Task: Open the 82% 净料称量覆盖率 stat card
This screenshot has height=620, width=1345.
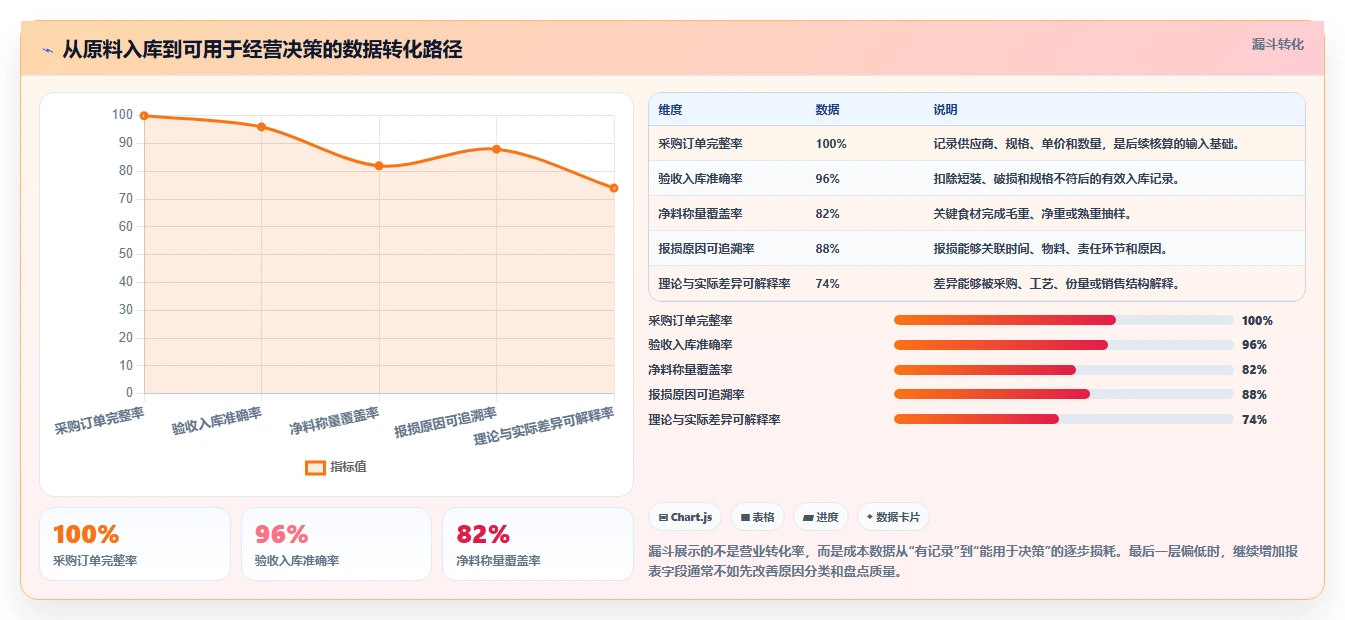Action: click(538, 544)
